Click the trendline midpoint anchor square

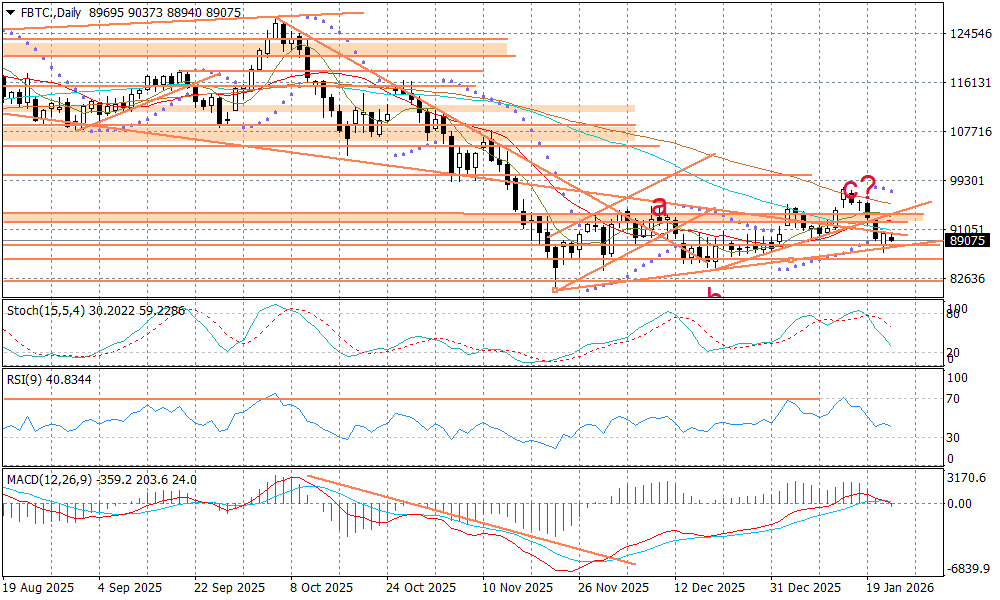[790, 260]
